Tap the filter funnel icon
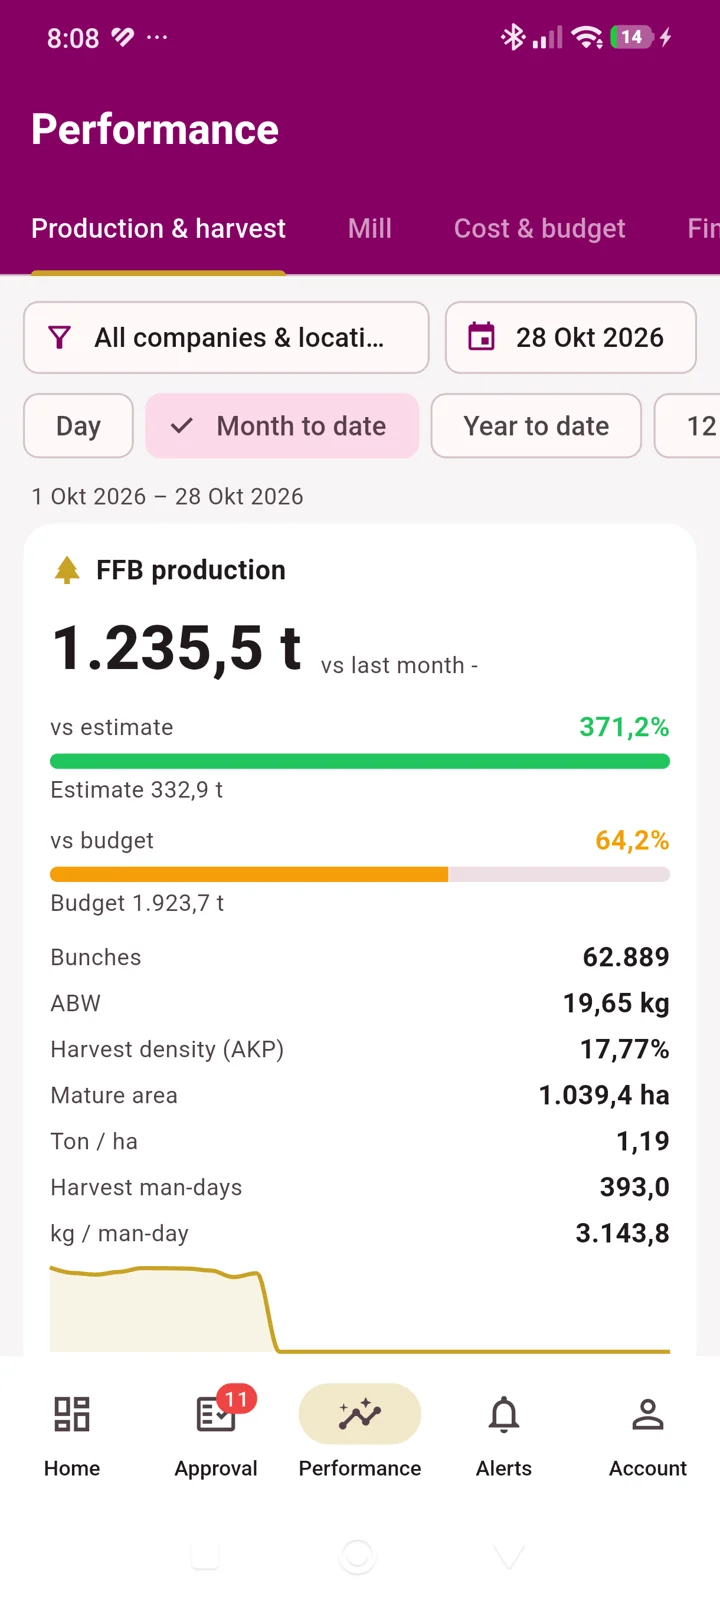 click(60, 338)
